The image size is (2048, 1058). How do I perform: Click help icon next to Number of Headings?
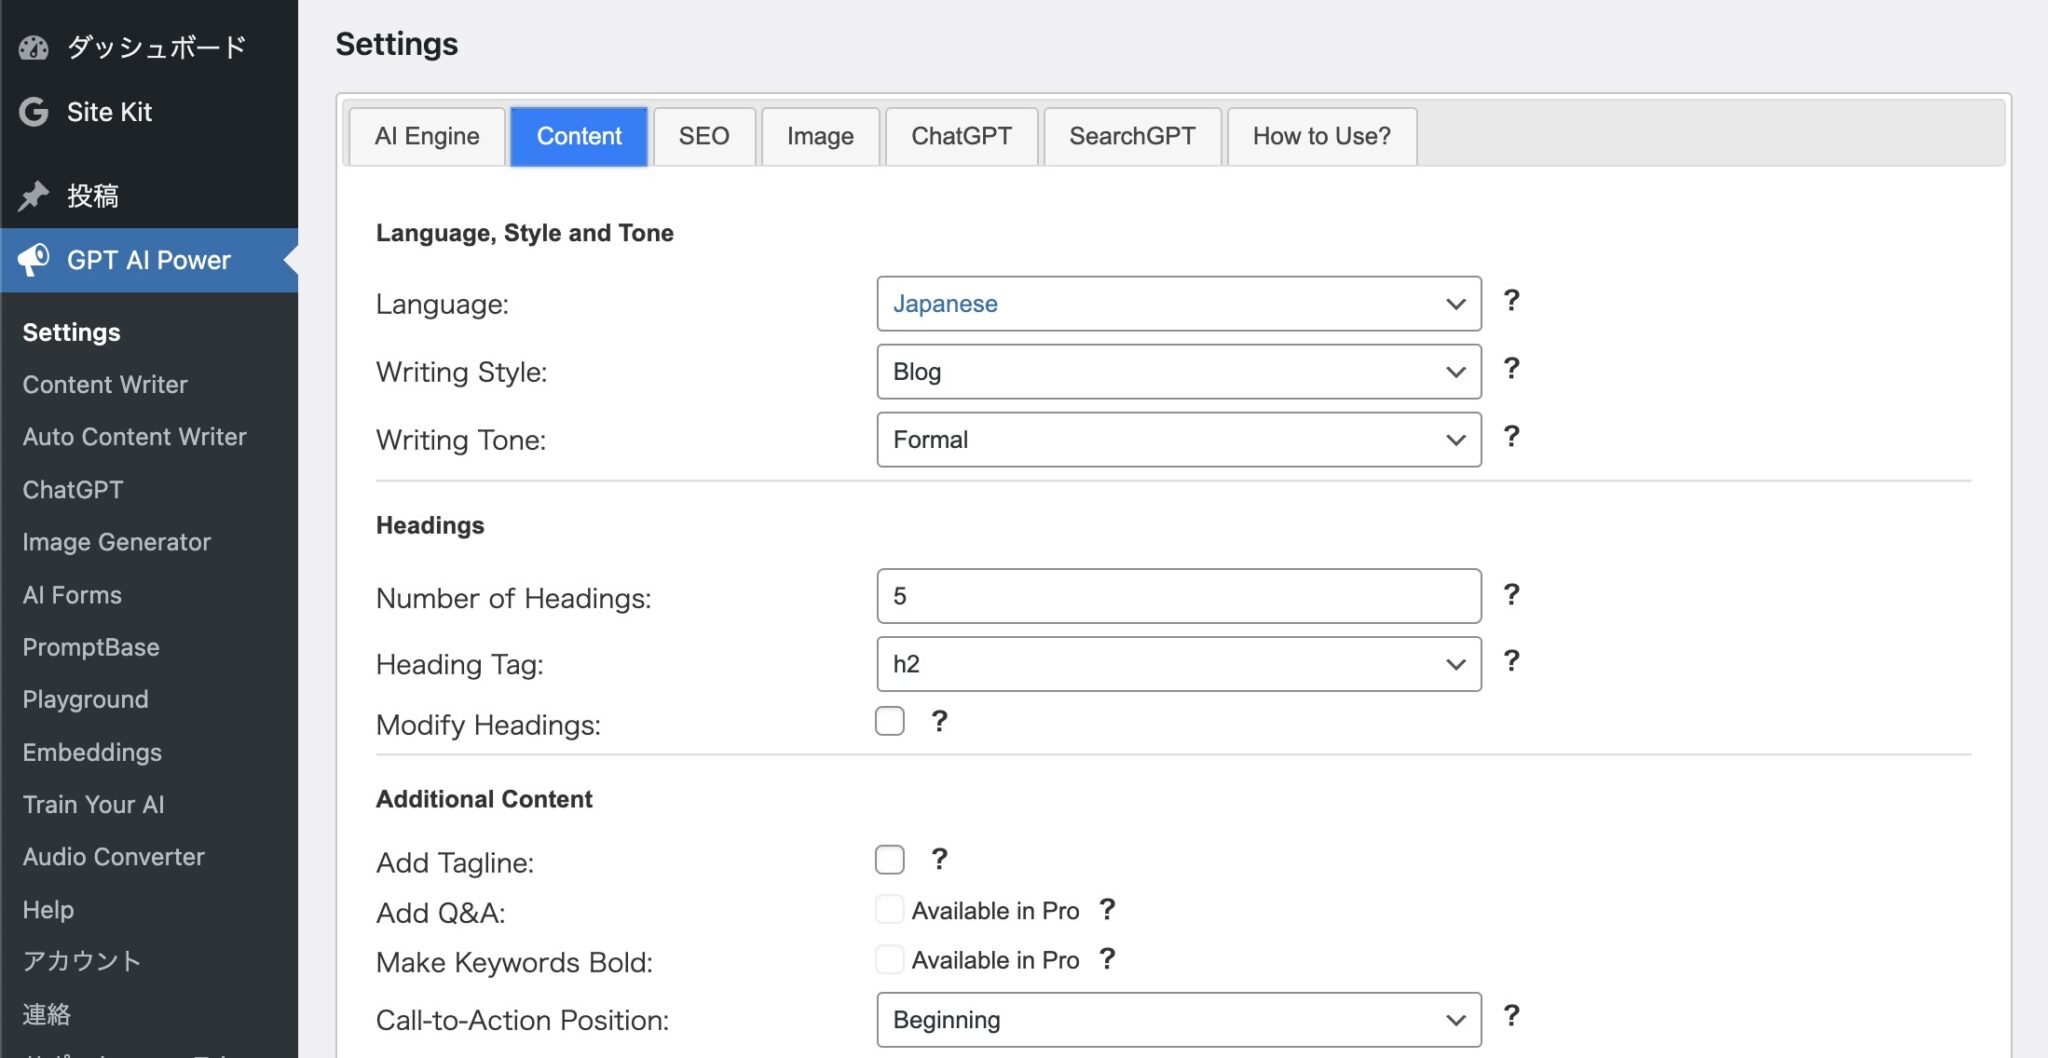[x=1511, y=594]
